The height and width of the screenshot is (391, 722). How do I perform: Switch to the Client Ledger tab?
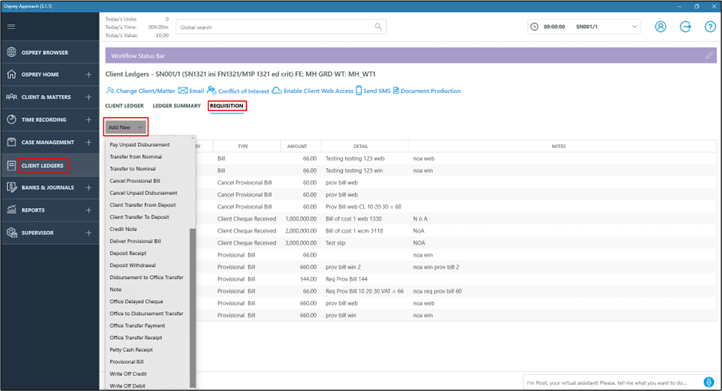(x=124, y=105)
